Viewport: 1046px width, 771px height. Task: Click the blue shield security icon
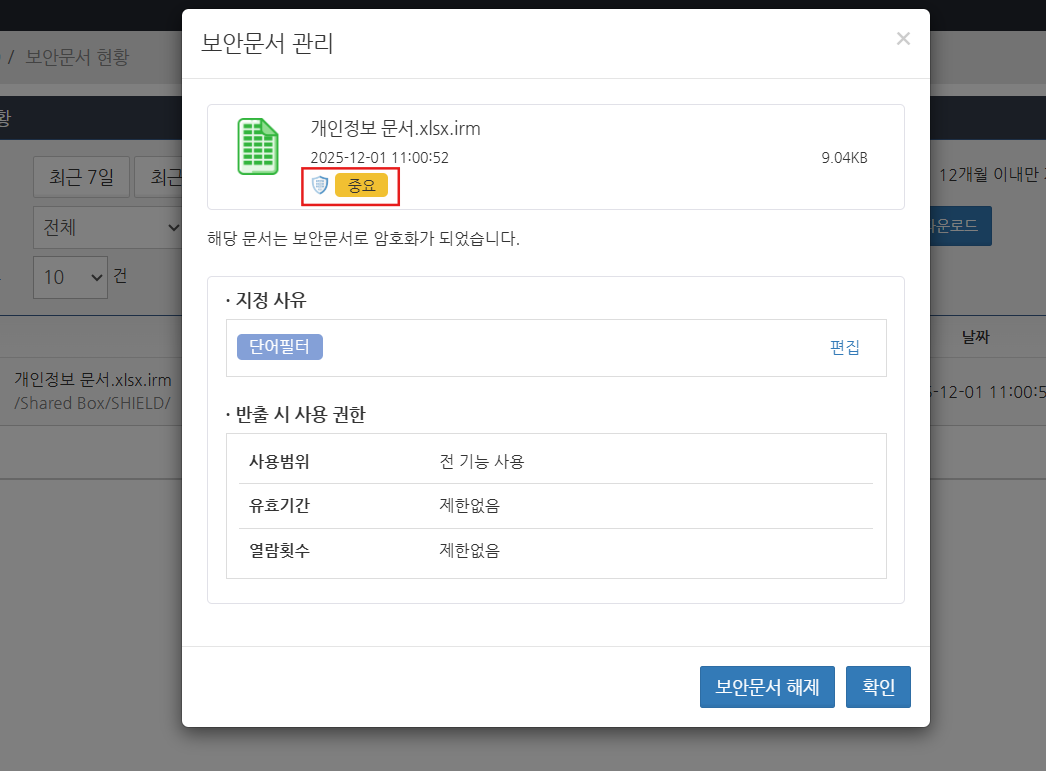(320, 185)
